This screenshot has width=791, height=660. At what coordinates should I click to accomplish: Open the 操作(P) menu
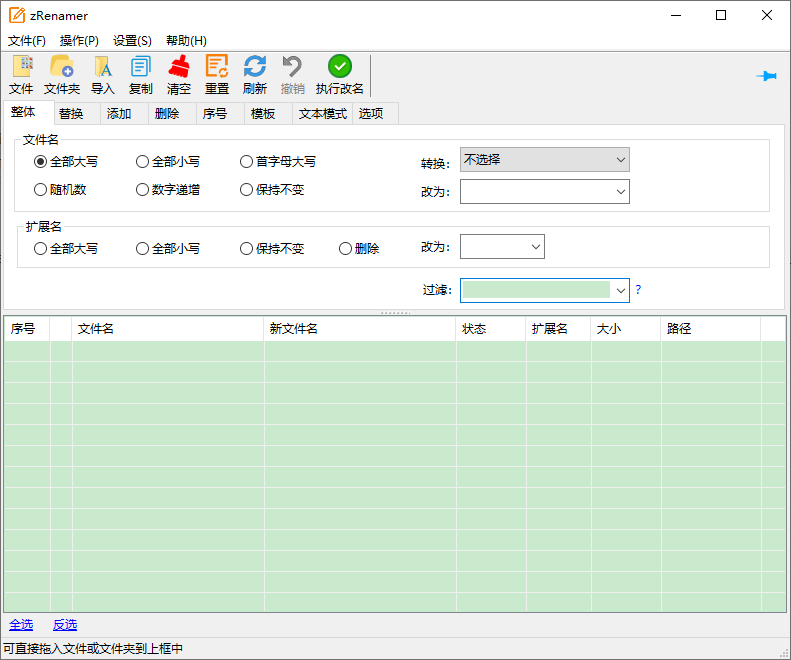79,41
